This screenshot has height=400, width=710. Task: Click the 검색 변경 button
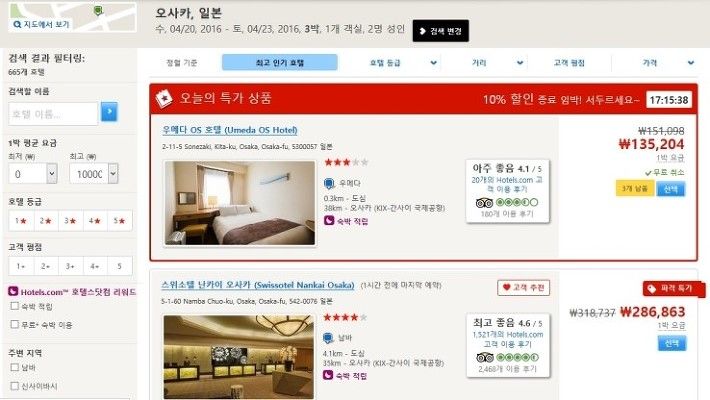[x=441, y=31]
